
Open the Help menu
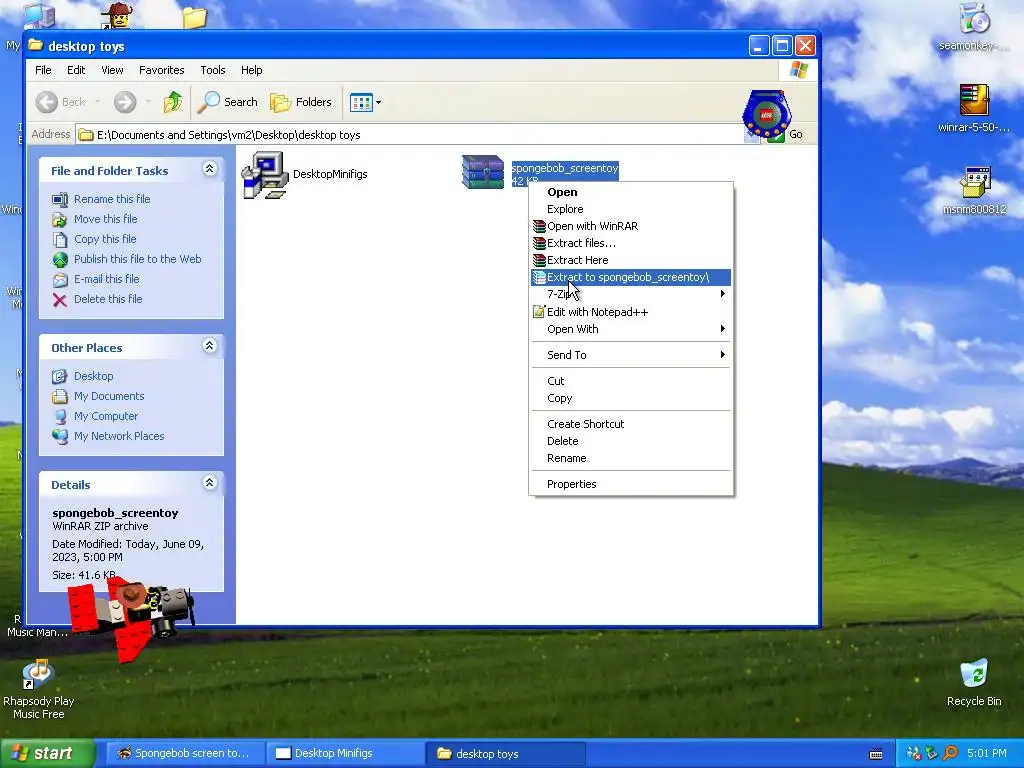coord(251,70)
